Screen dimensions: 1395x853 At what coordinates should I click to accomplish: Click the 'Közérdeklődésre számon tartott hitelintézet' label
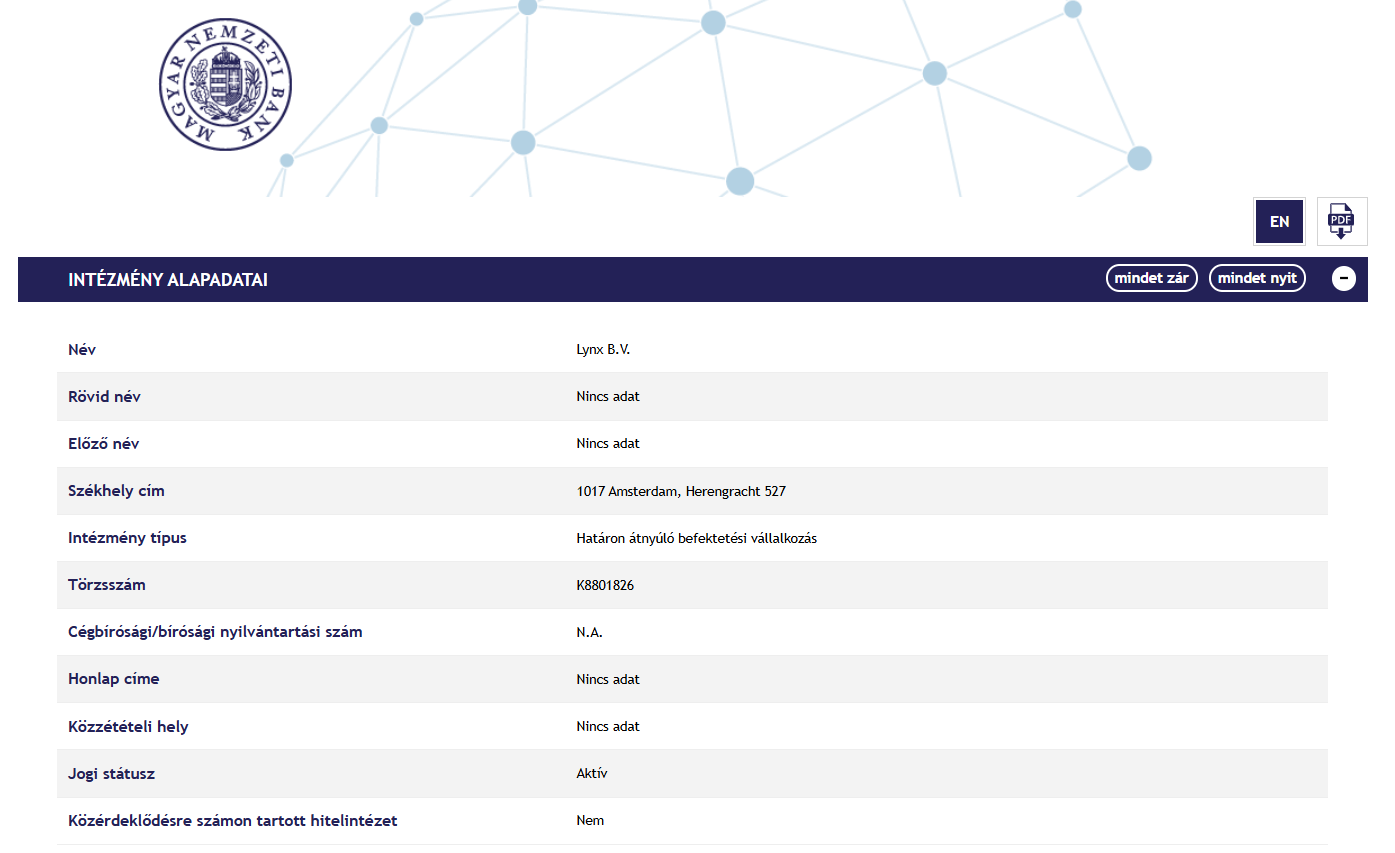coord(232,820)
